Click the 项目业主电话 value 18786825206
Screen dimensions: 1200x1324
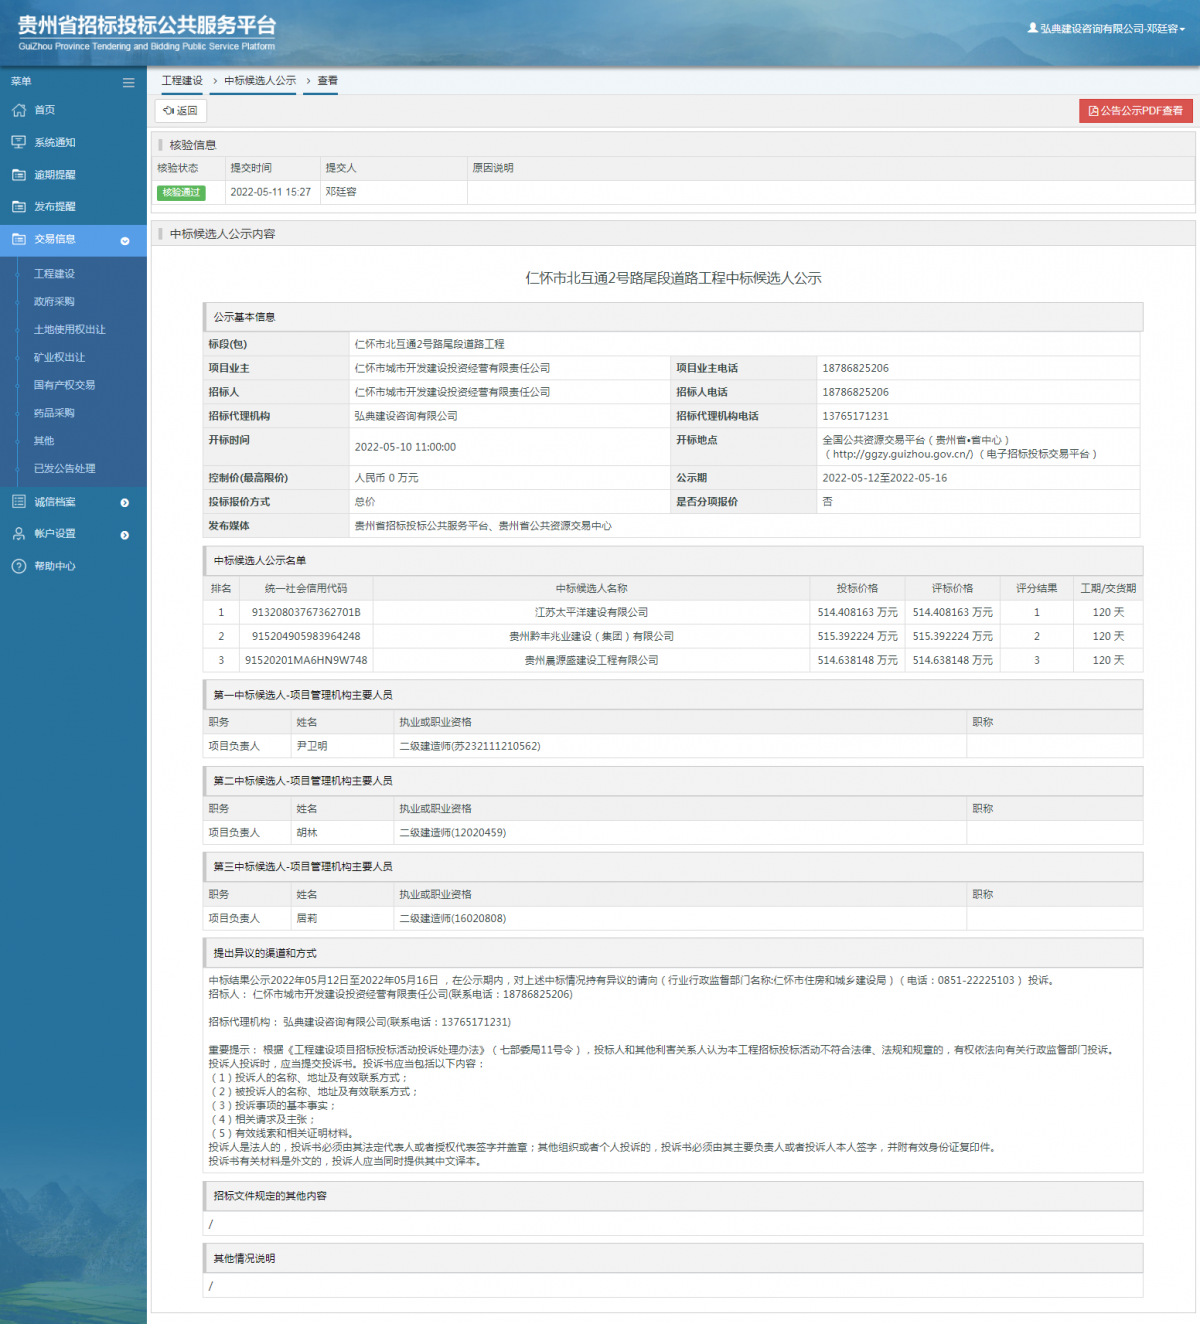[855, 368]
